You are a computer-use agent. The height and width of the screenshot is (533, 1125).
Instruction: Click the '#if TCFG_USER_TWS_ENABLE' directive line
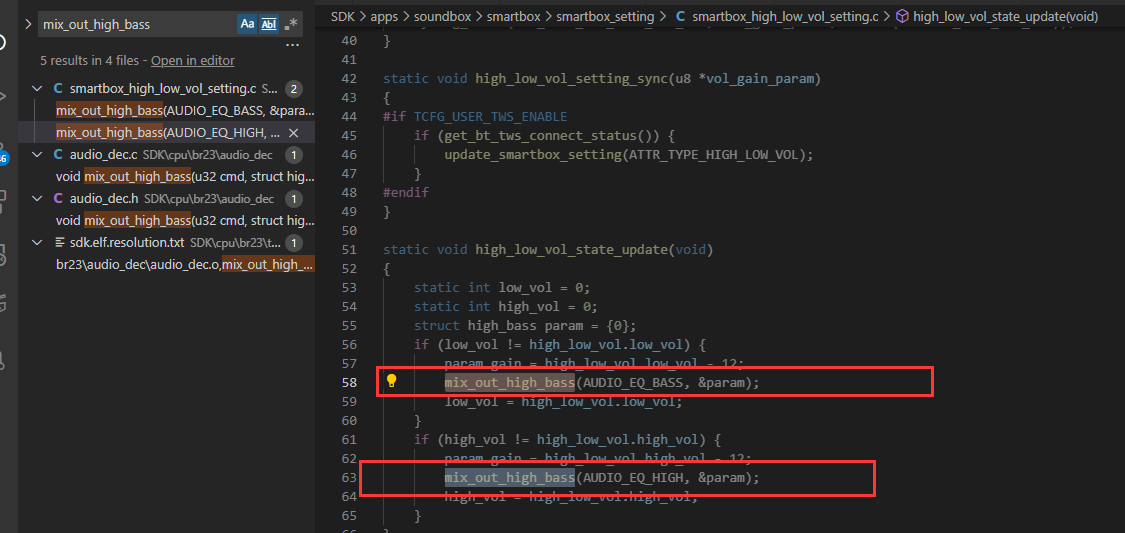click(475, 116)
